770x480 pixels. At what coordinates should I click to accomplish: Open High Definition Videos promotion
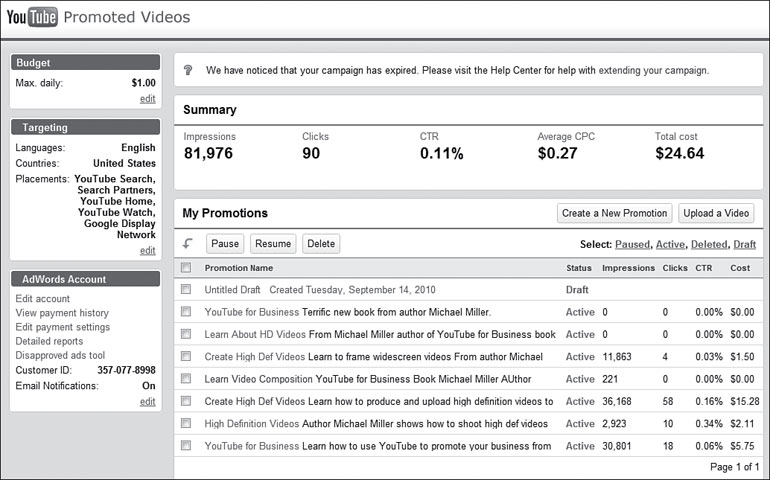click(252, 424)
